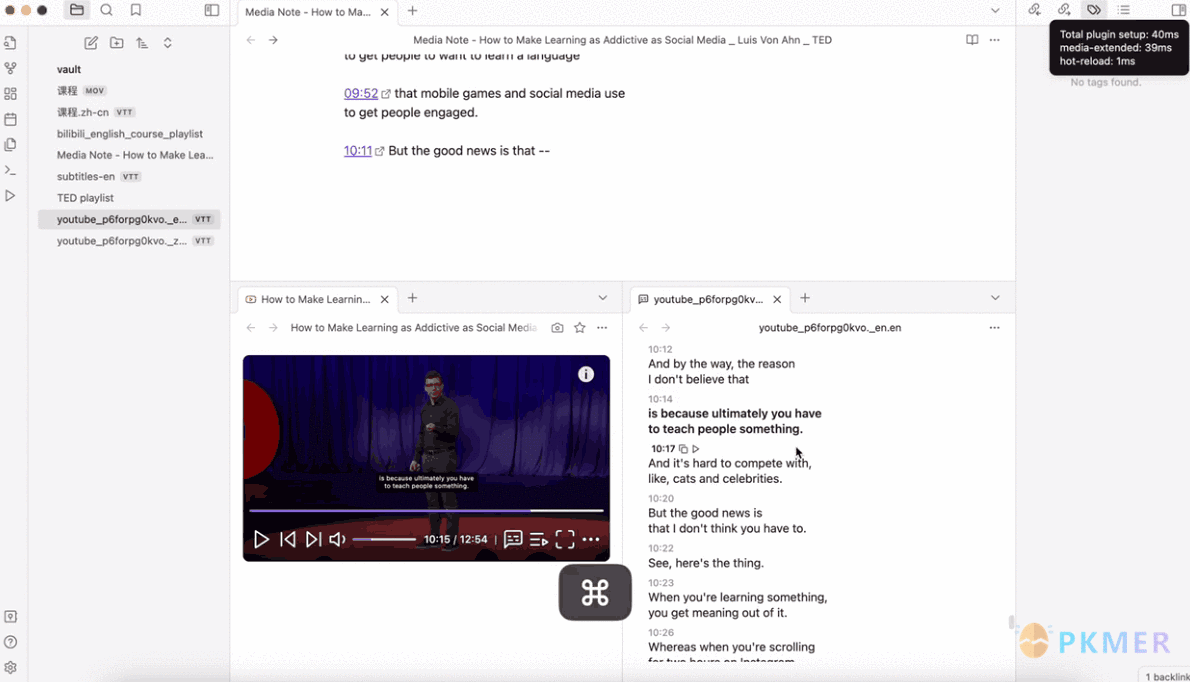Show outgoing links pane icon
This screenshot has width=1190, height=682.
(x=1064, y=10)
